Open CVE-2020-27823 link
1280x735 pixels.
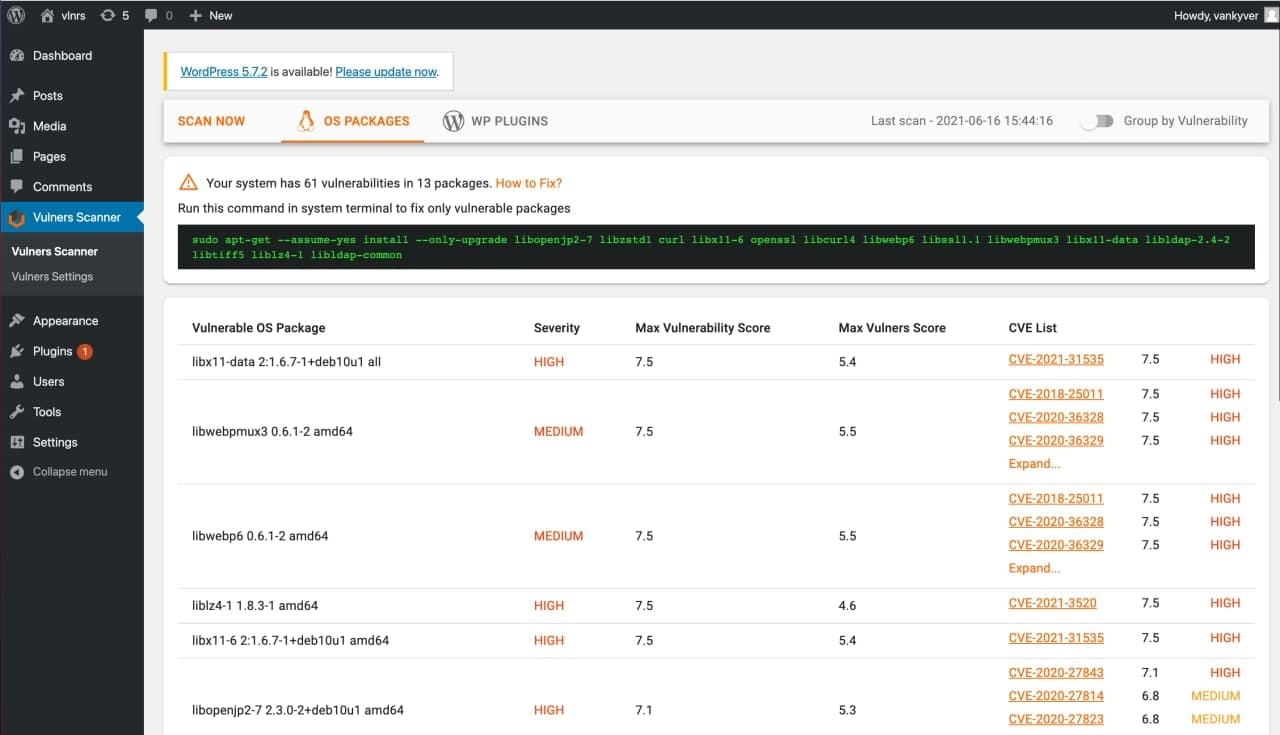1056,719
